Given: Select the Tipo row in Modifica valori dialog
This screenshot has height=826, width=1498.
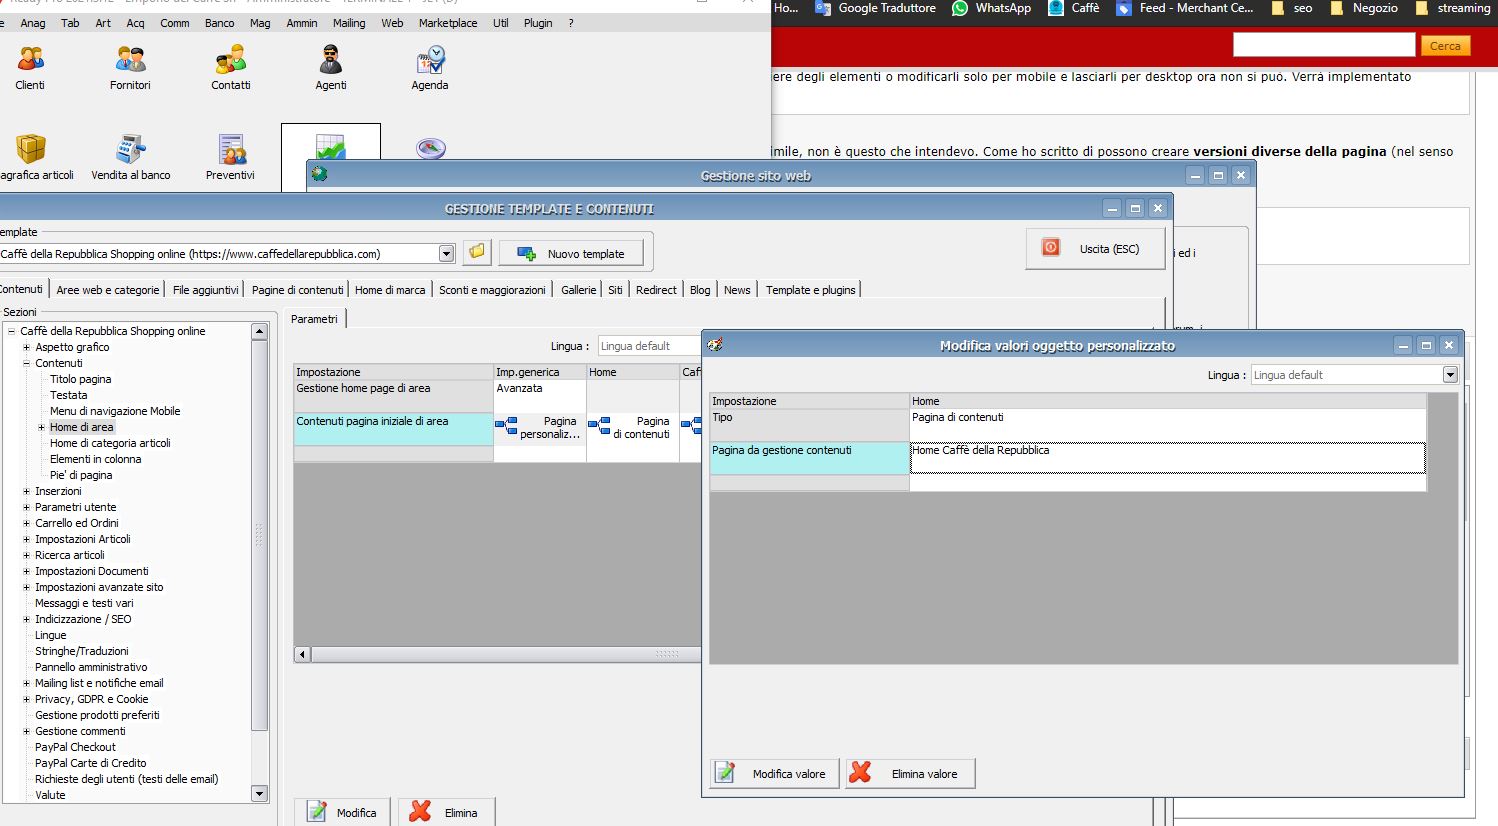Looking at the screenshot, I should point(810,425).
